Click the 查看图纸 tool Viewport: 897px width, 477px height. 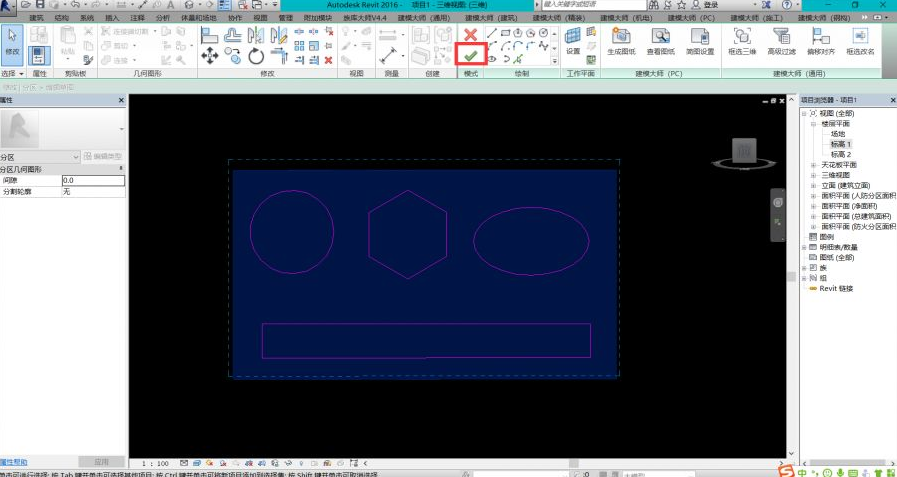[661, 41]
